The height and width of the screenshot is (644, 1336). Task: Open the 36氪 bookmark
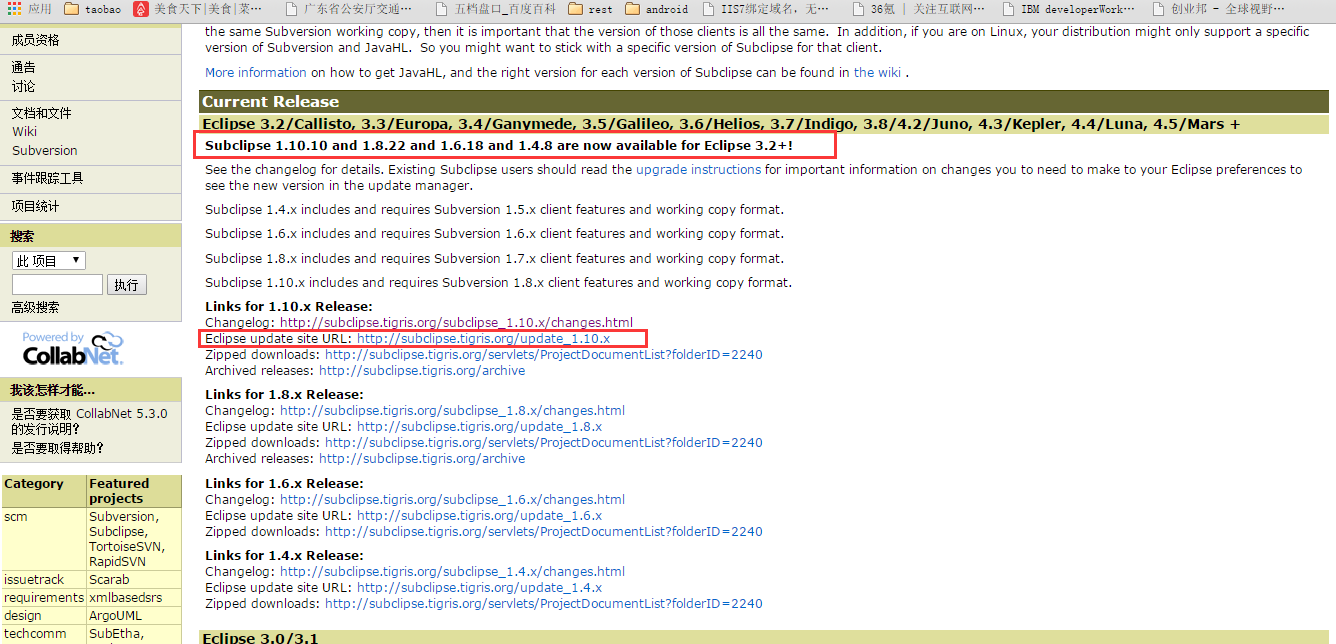(x=917, y=9)
